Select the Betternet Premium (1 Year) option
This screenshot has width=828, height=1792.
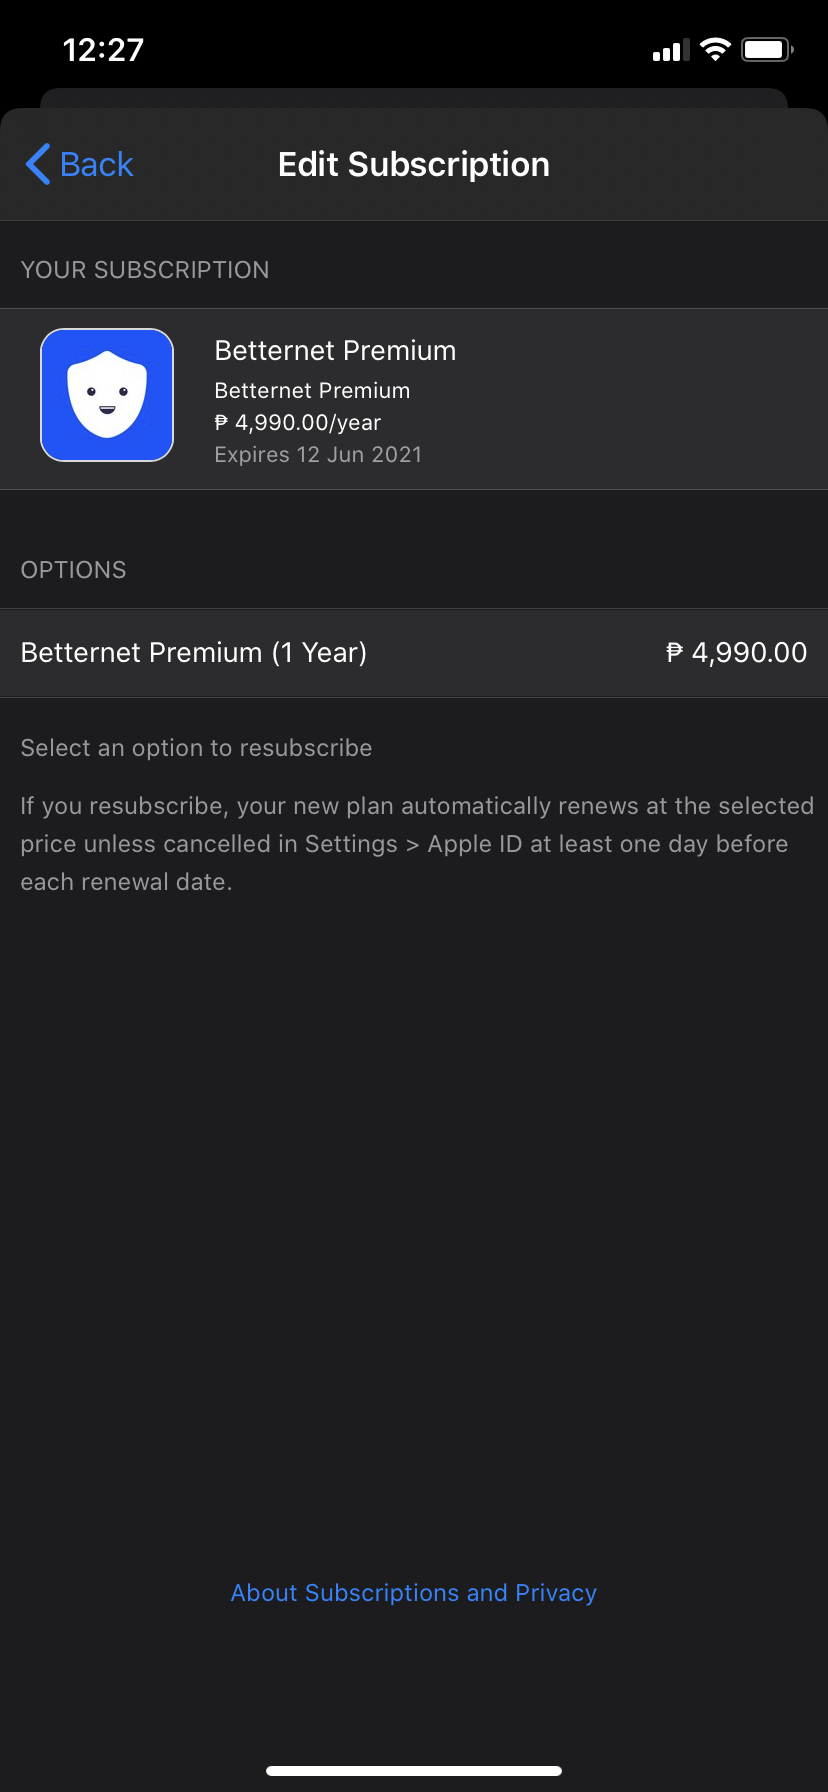tap(194, 653)
